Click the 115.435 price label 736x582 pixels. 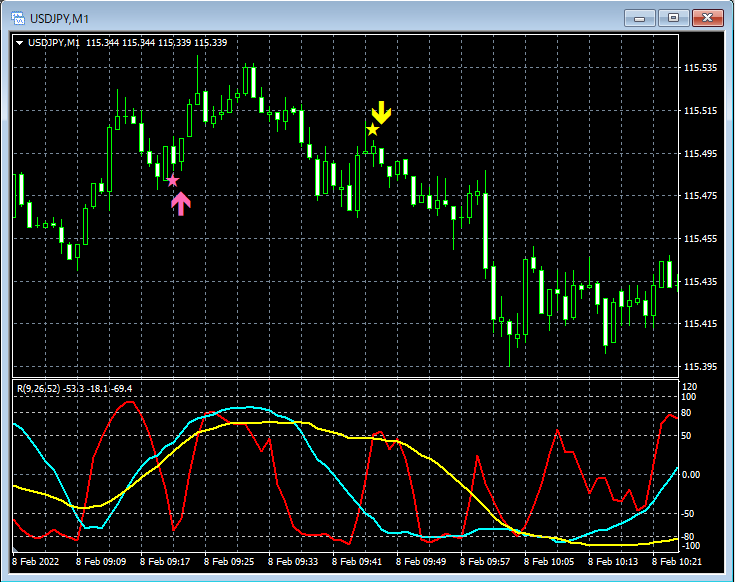700,282
